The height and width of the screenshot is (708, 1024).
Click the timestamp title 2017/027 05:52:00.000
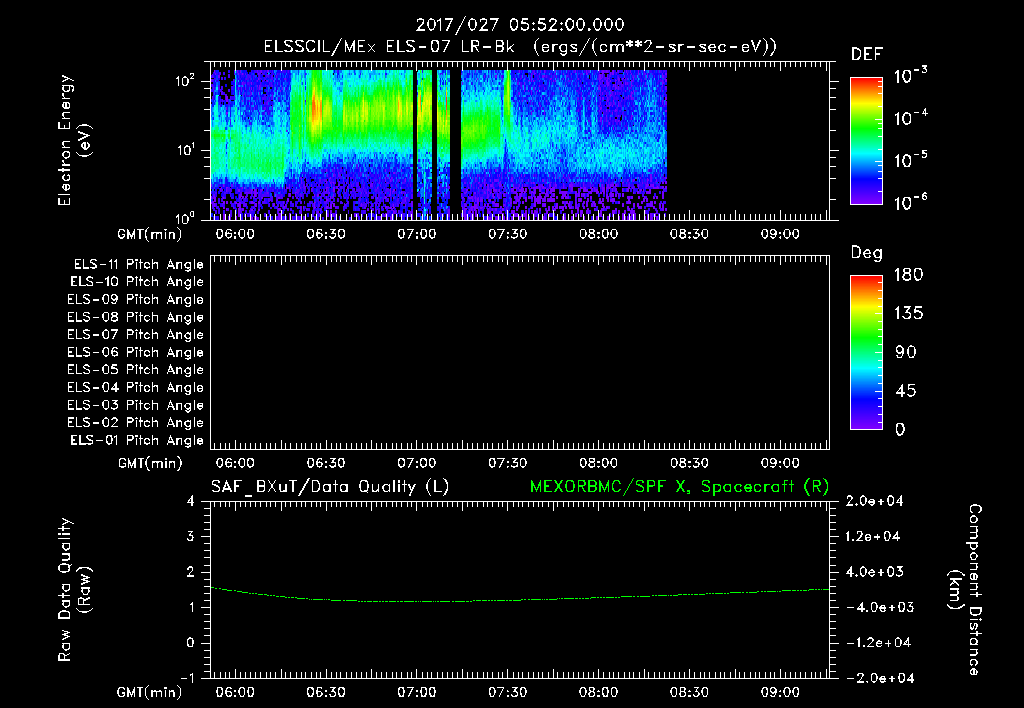(x=520, y=25)
